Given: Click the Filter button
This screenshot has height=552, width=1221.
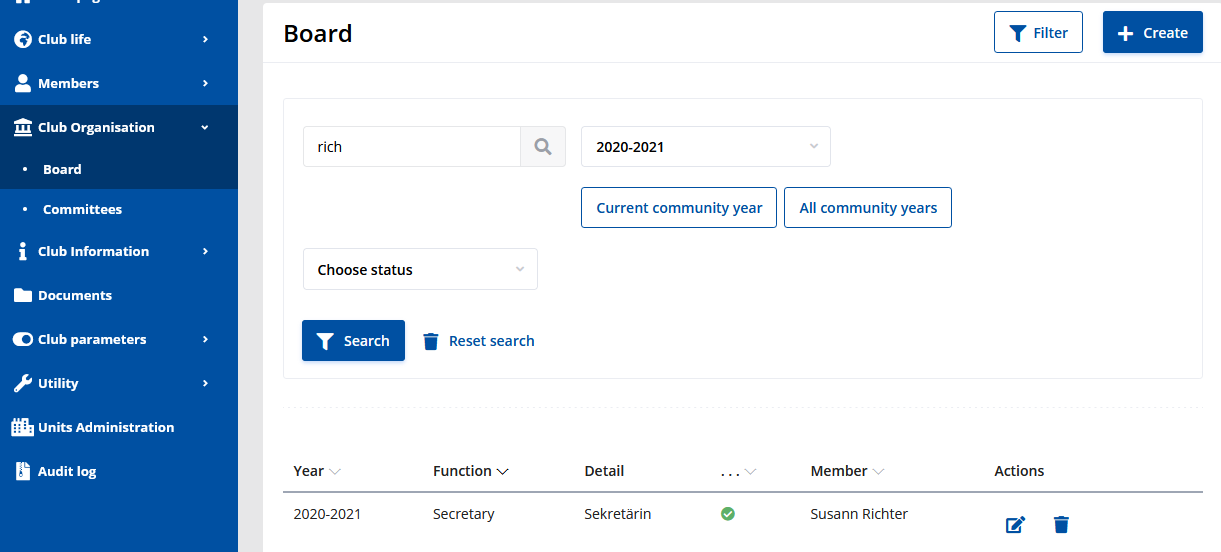Looking at the screenshot, I should (1038, 33).
